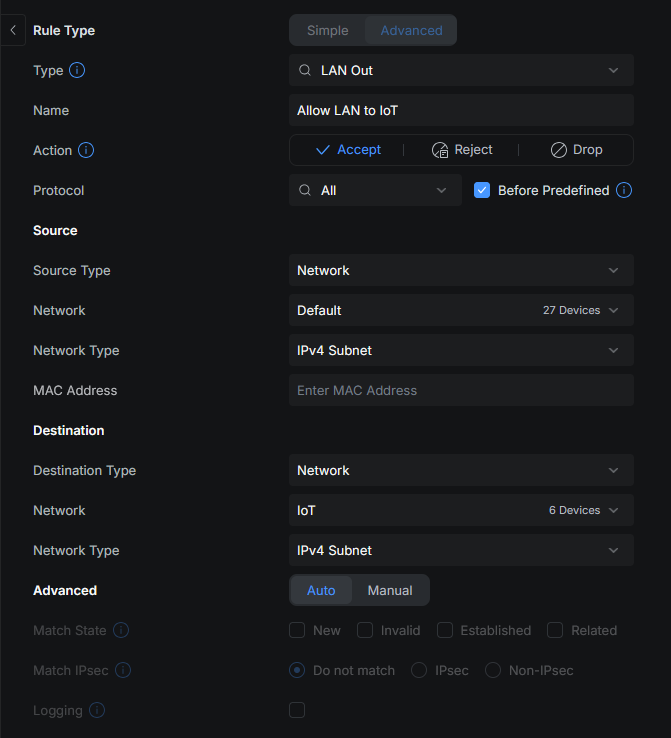671x738 pixels.
Task: Uncheck the Before Predefined checkbox
Action: (482, 190)
